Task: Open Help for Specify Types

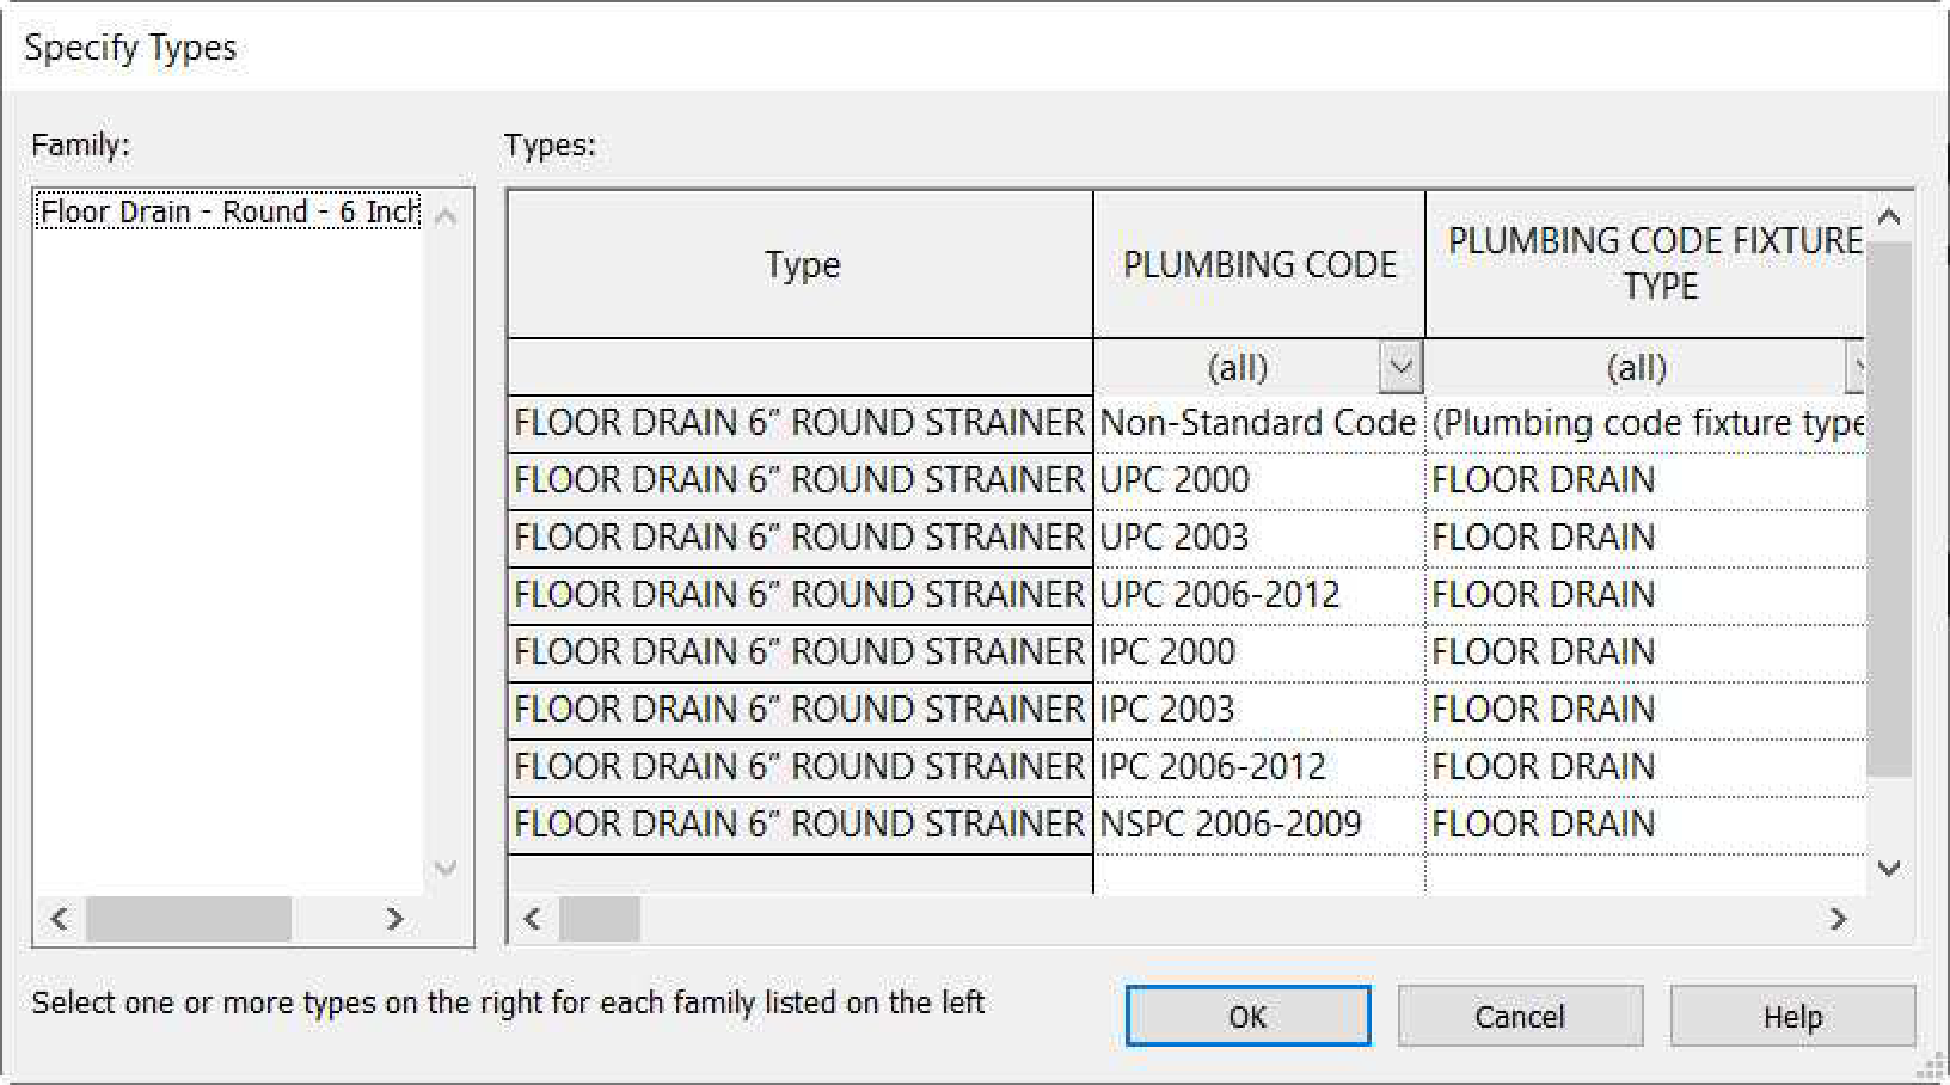Action: click(1792, 1016)
